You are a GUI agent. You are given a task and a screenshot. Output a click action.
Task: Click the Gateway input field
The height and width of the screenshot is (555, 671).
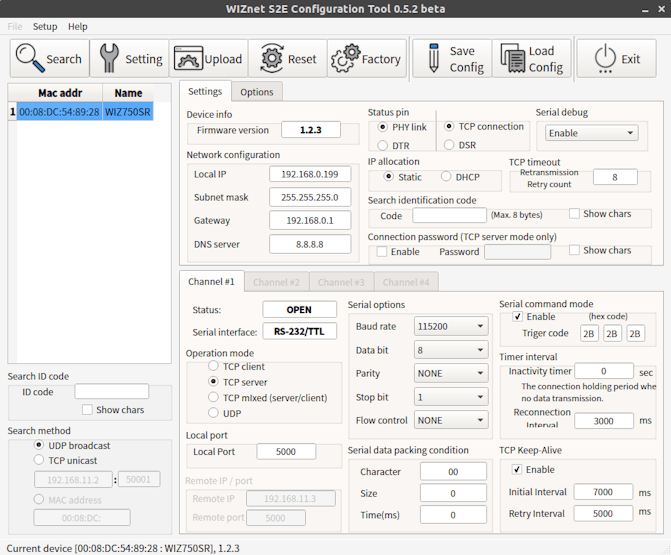click(310, 220)
